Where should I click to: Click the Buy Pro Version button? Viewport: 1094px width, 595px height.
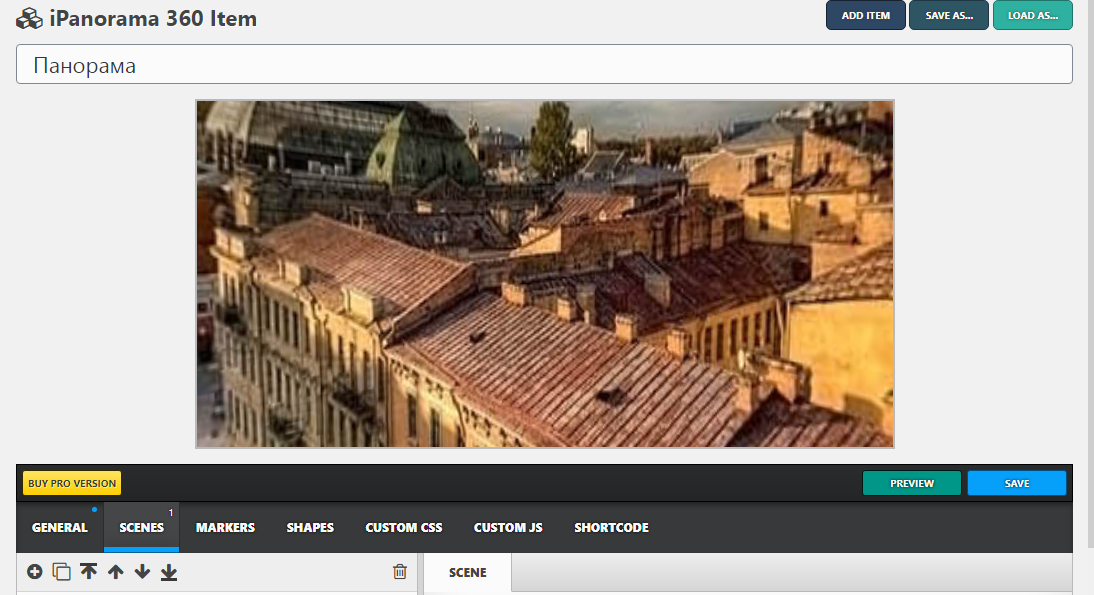pyautogui.click(x=72, y=483)
